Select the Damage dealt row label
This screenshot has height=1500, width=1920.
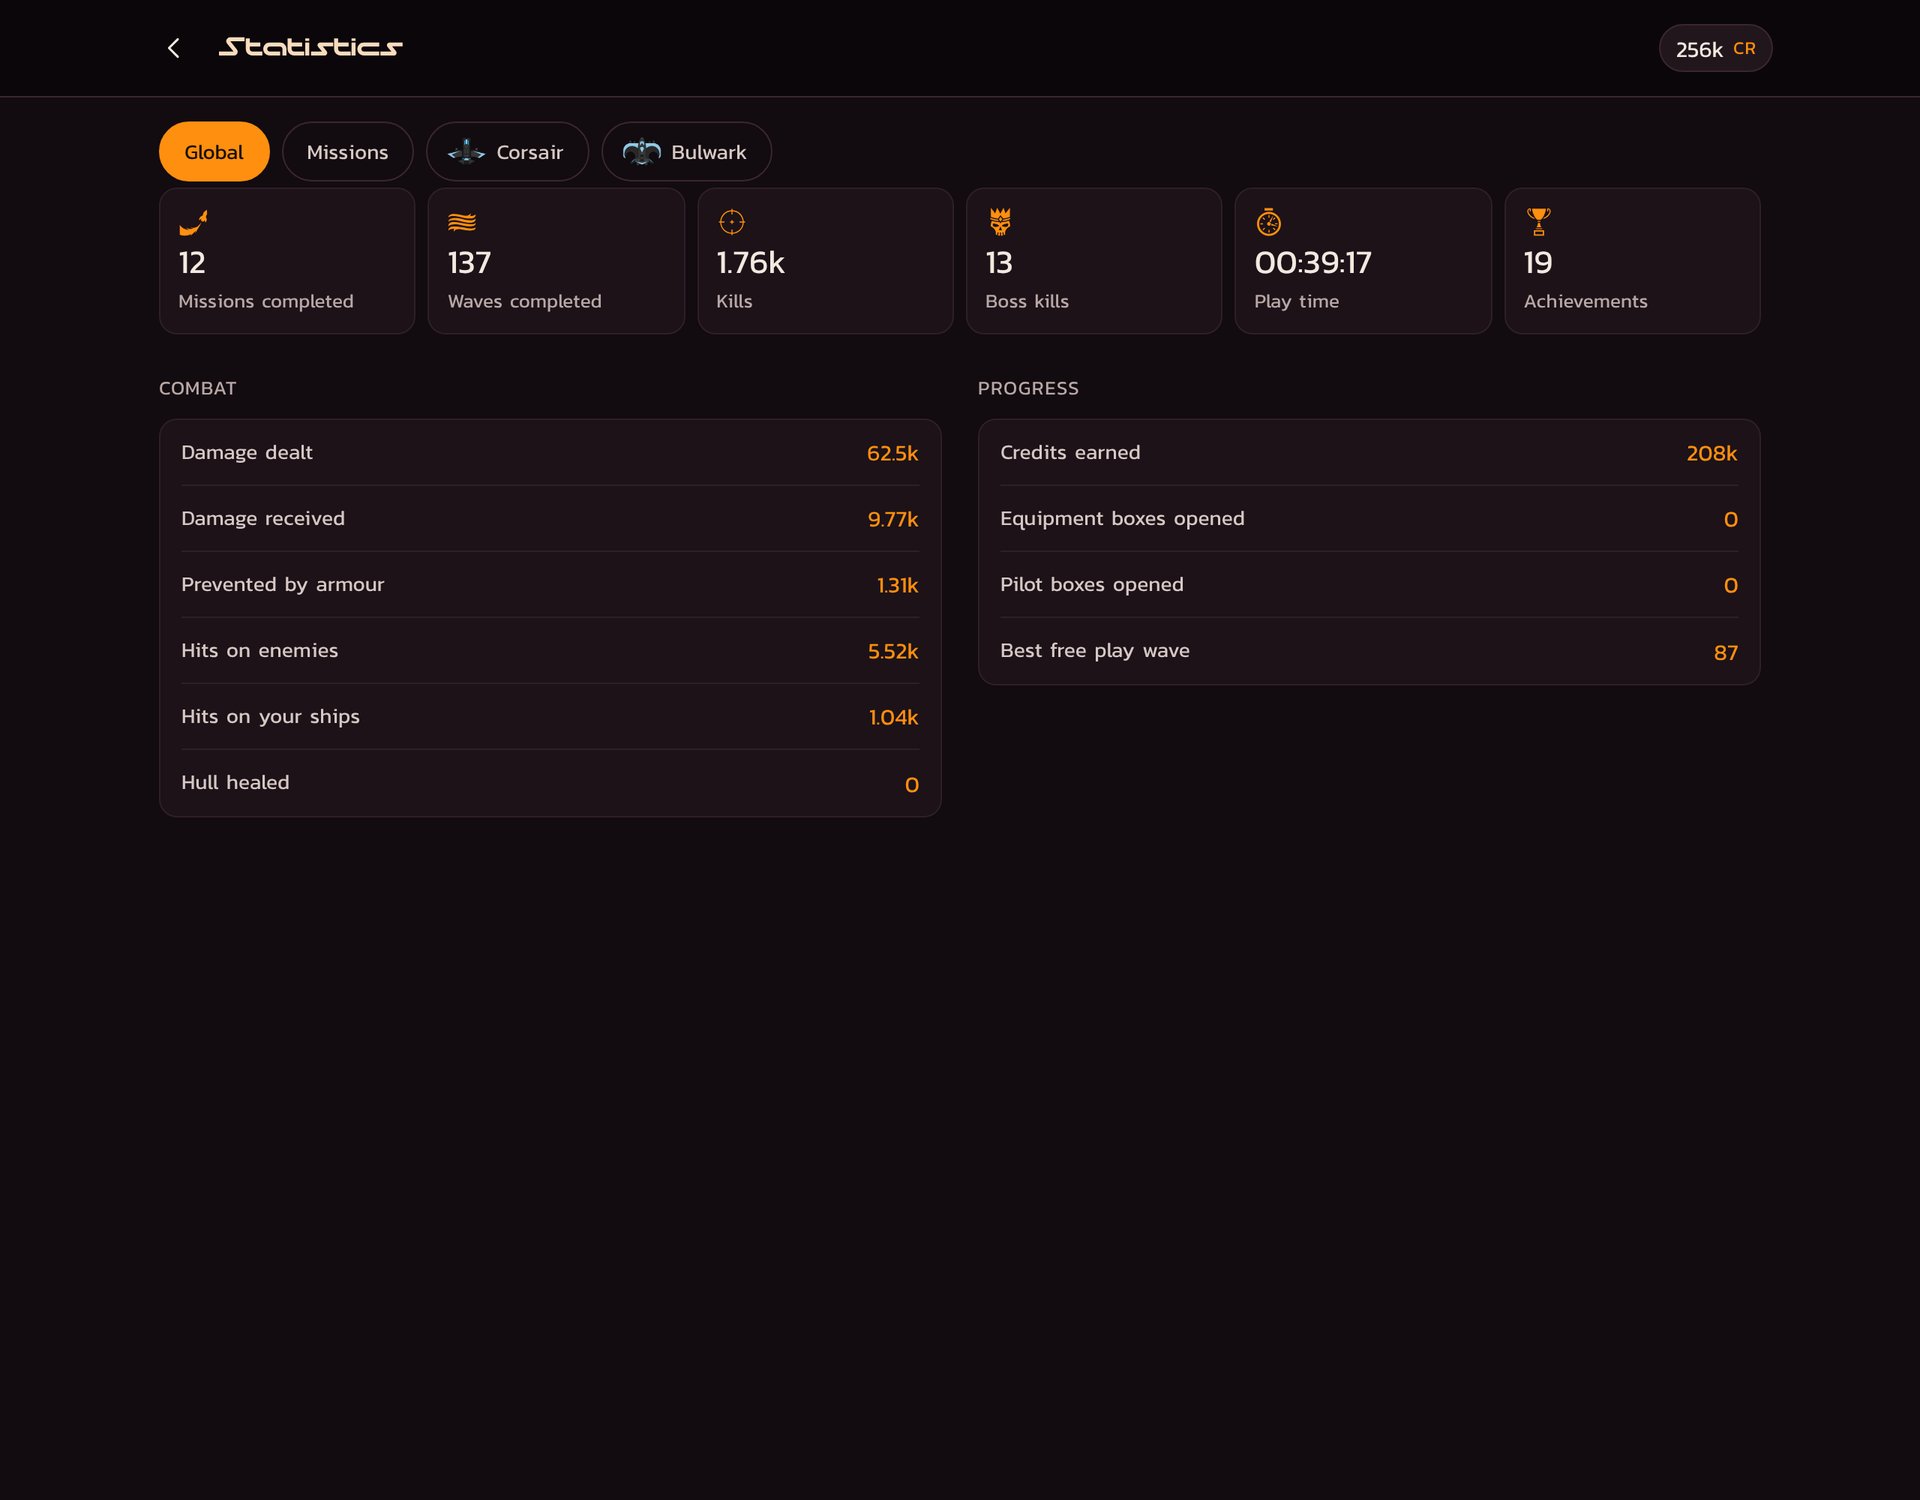pyautogui.click(x=247, y=452)
